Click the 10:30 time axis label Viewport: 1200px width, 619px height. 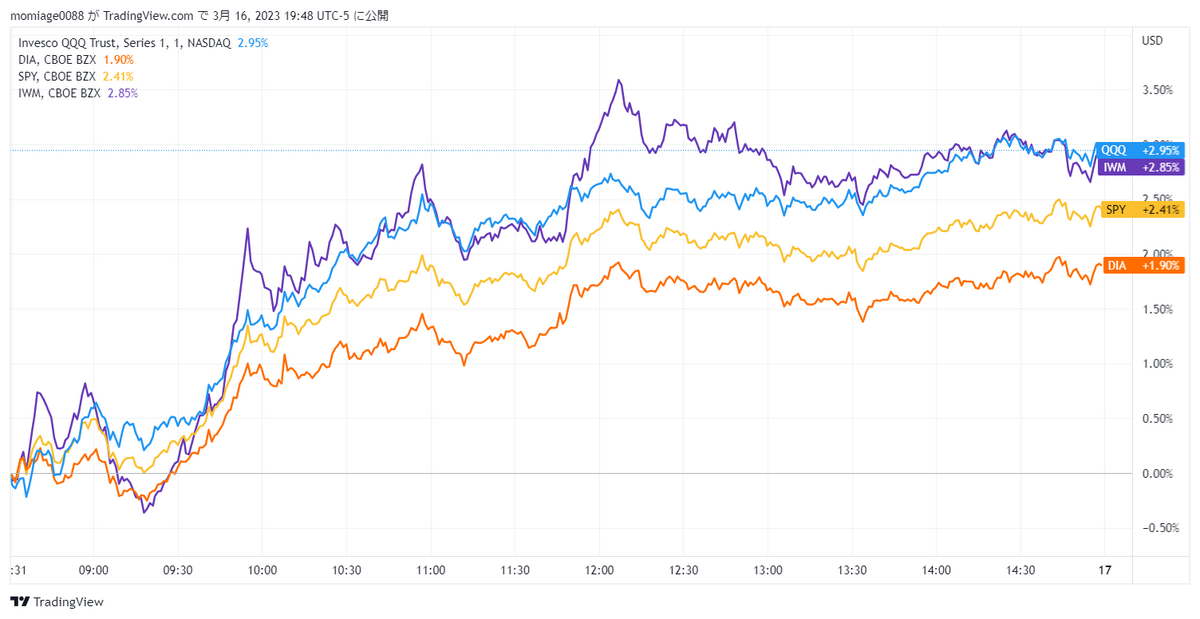[346, 570]
